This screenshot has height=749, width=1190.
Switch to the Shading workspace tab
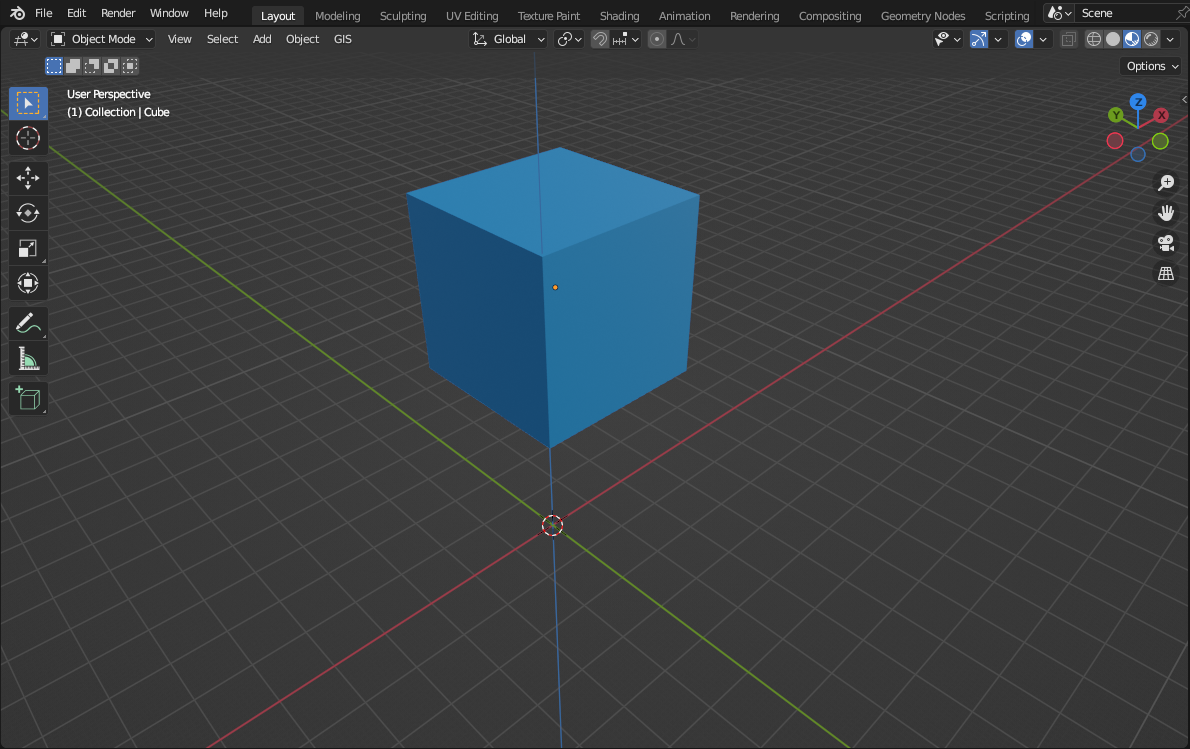619,15
